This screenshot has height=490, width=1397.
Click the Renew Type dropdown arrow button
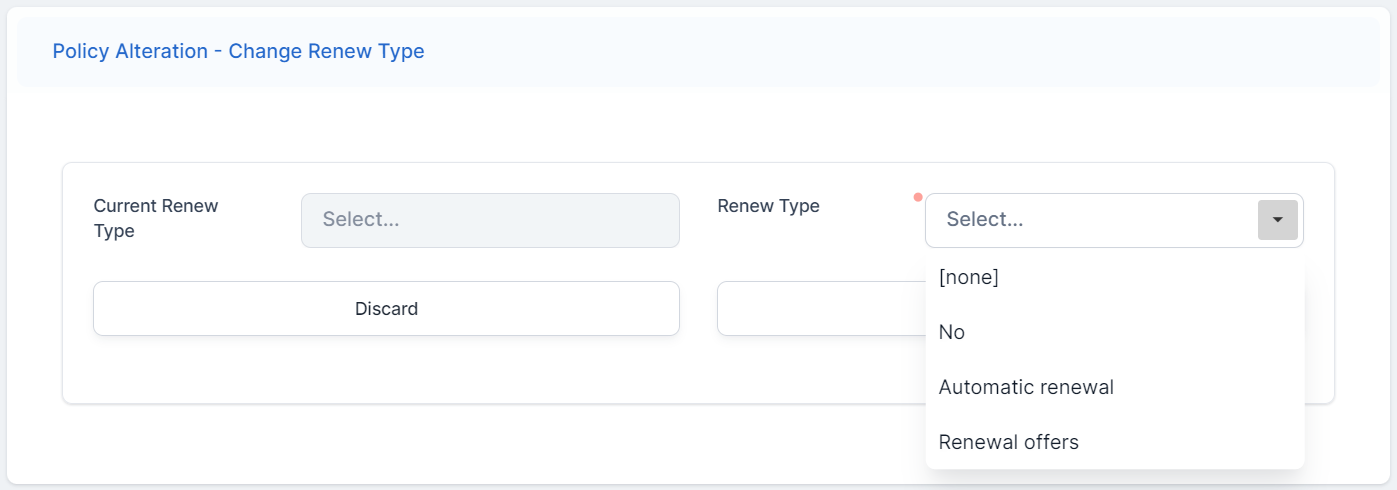(1277, 220)
